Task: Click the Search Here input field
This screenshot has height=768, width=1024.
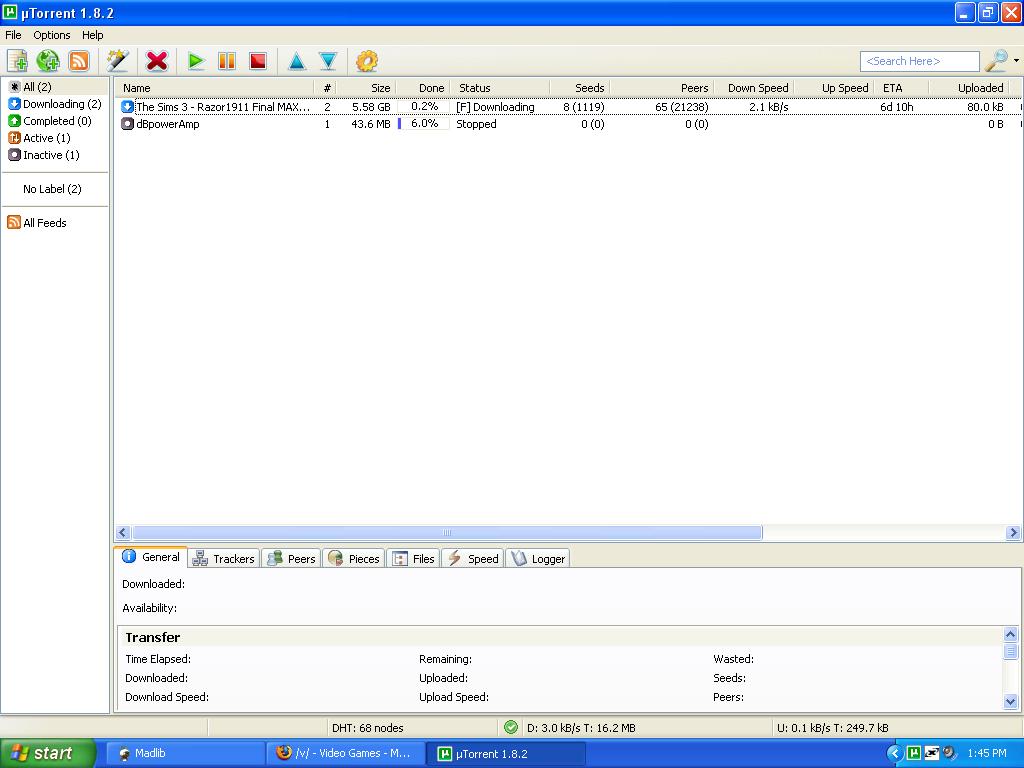Action: (919, 61)
